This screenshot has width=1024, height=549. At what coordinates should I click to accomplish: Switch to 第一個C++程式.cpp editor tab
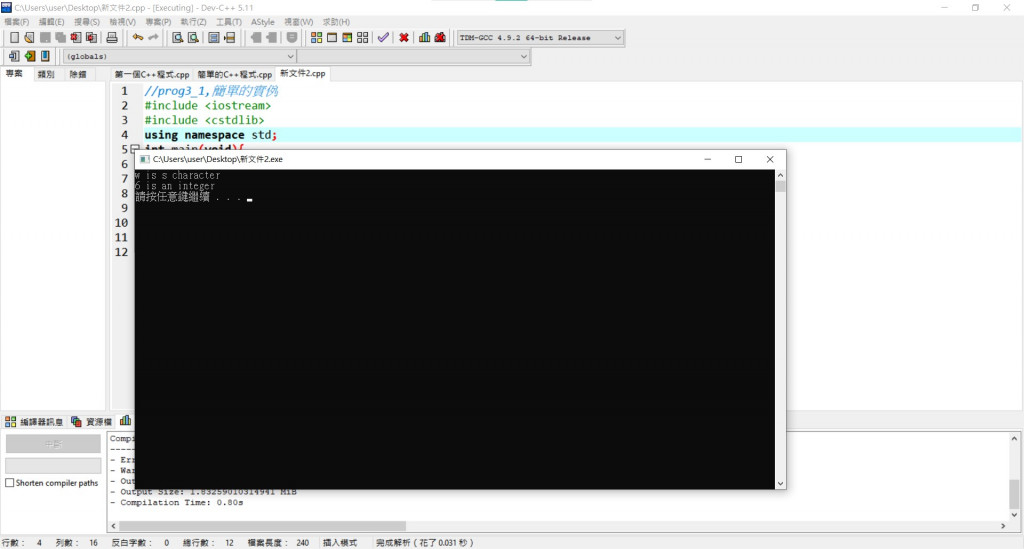152,74
